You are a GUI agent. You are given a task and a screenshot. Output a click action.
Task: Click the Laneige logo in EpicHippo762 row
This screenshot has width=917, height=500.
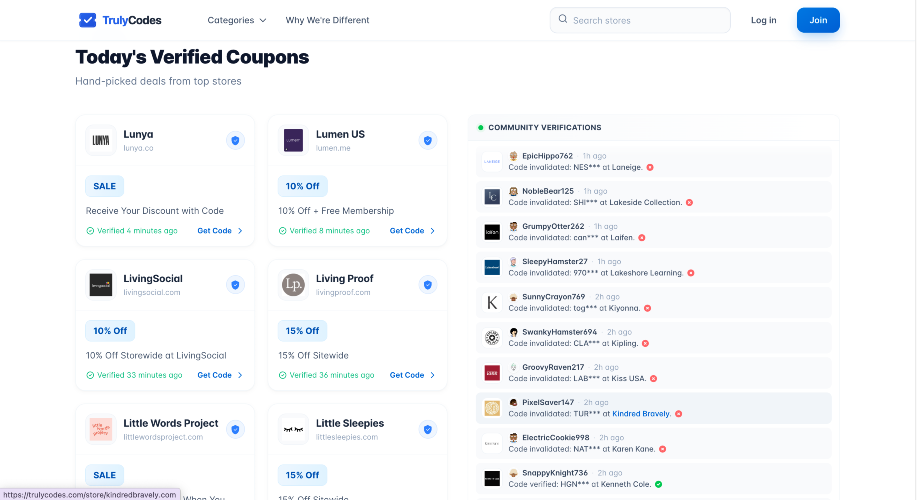point(492,161)
